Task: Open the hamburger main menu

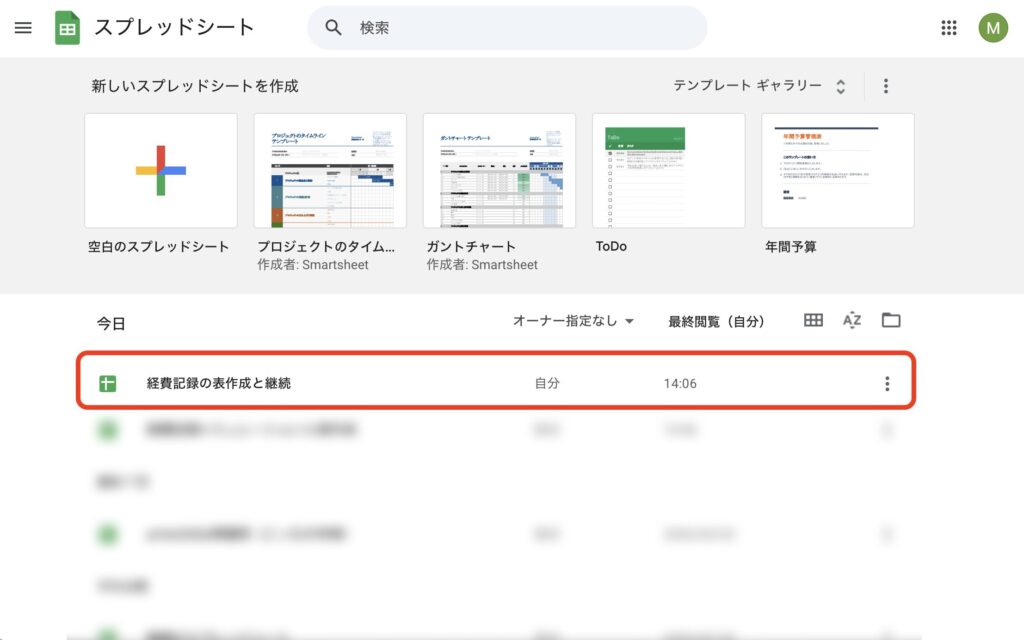Action: [23, 28]
